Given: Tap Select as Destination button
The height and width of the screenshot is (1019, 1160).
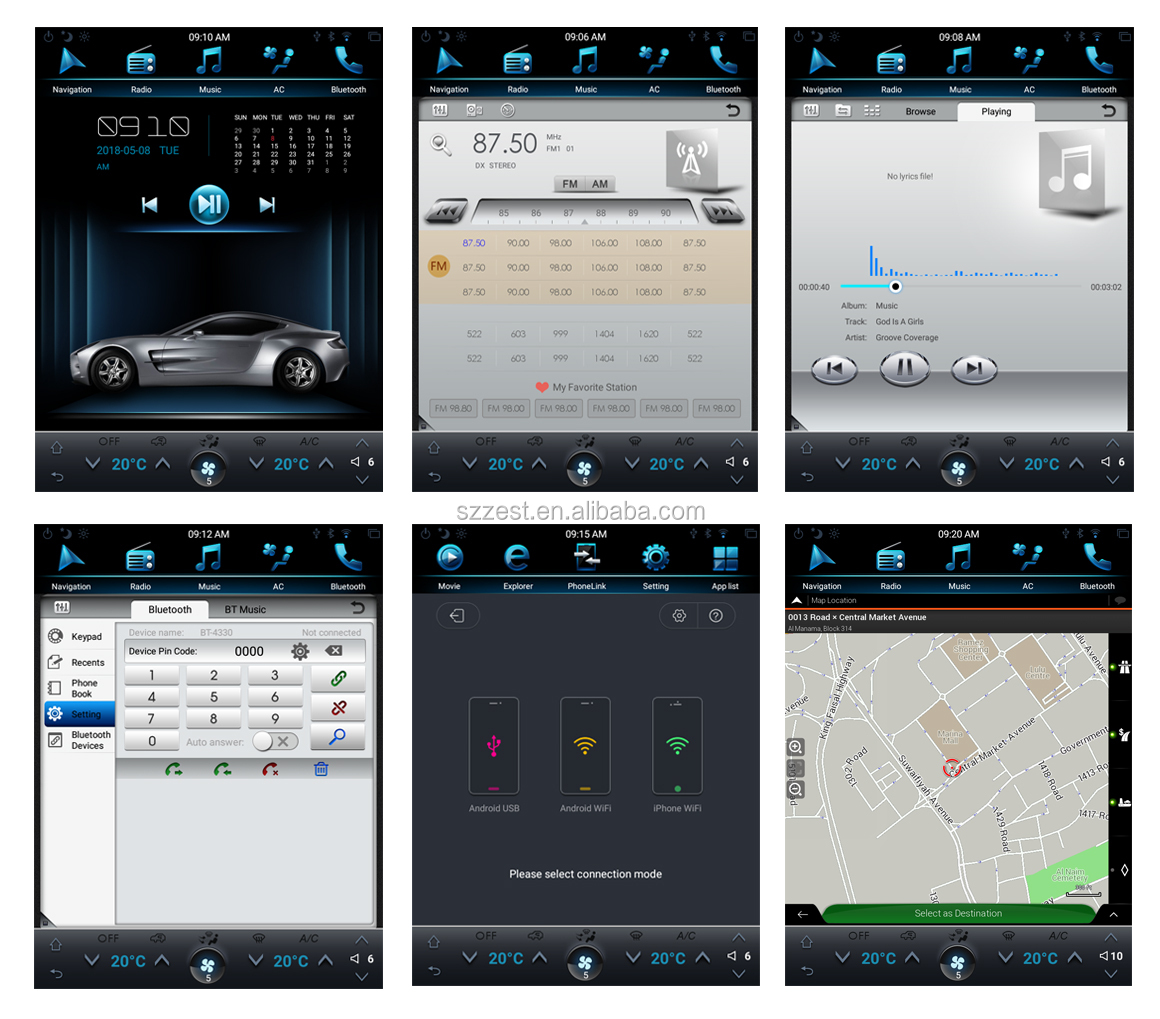Looking at the screenshot, I should click(958, 913).
